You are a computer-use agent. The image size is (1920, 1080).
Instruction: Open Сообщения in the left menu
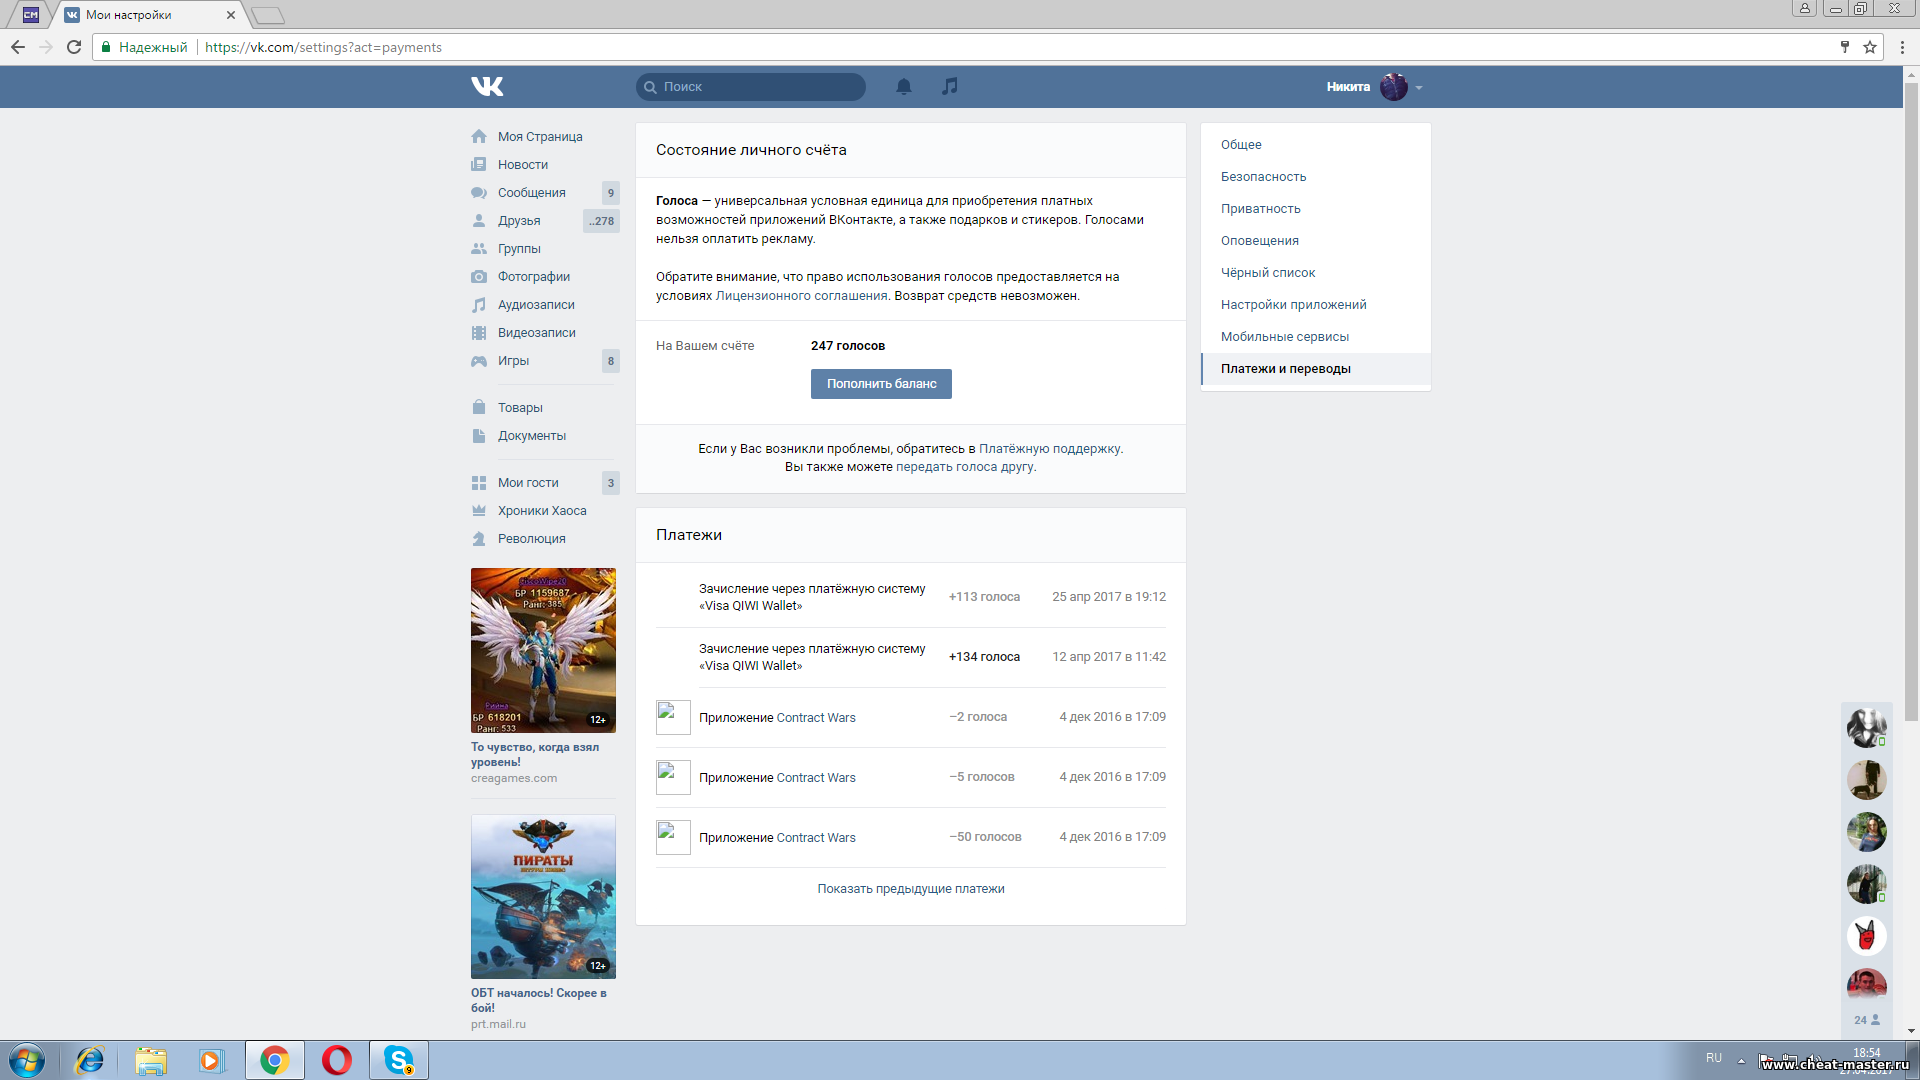pos(531,193)
